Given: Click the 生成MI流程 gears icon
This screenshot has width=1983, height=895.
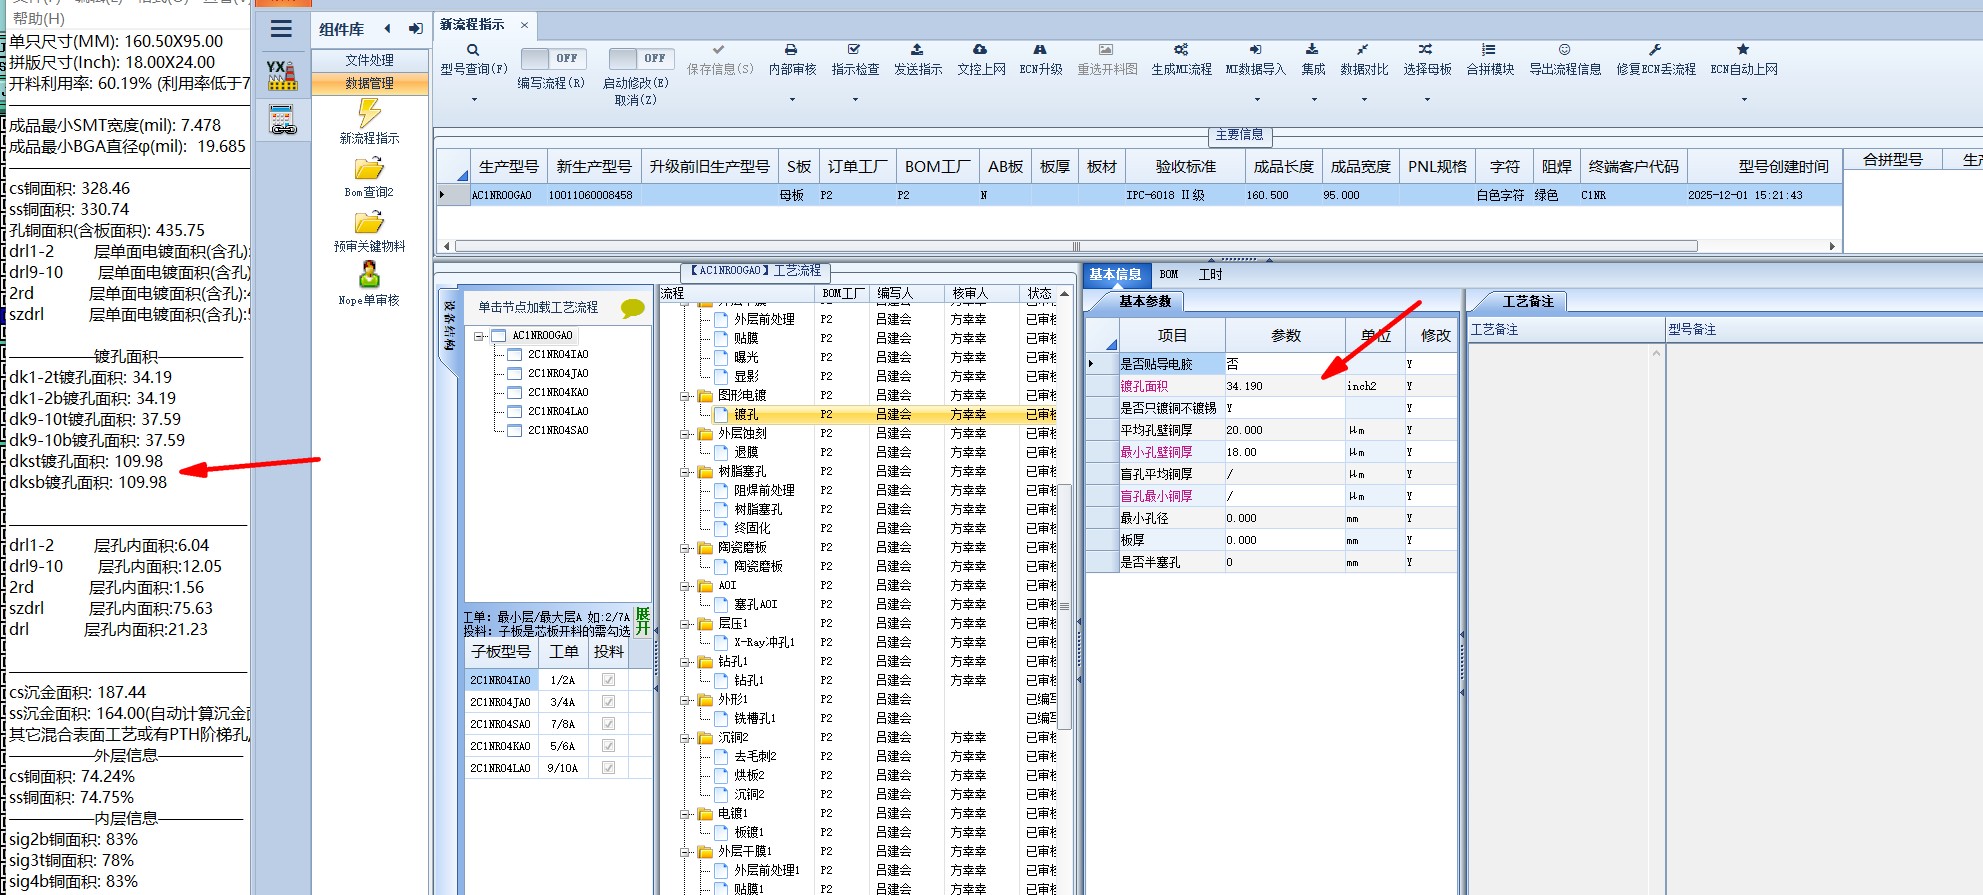Looking at the screenshot, I should 1181,50.
